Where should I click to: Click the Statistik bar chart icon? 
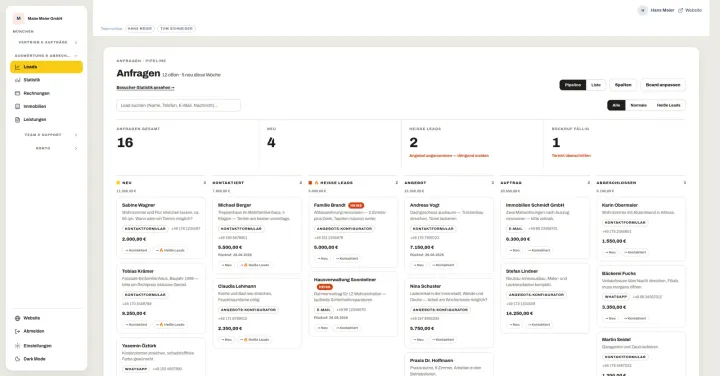[17, 80]
